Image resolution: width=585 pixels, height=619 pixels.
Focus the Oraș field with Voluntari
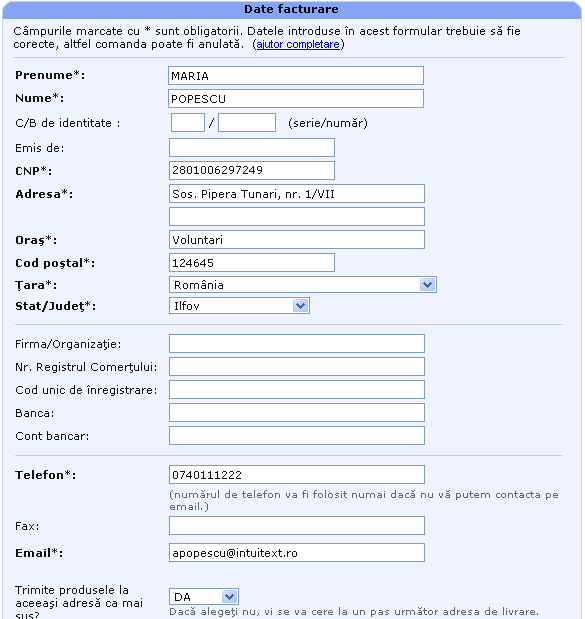point(297,240)
